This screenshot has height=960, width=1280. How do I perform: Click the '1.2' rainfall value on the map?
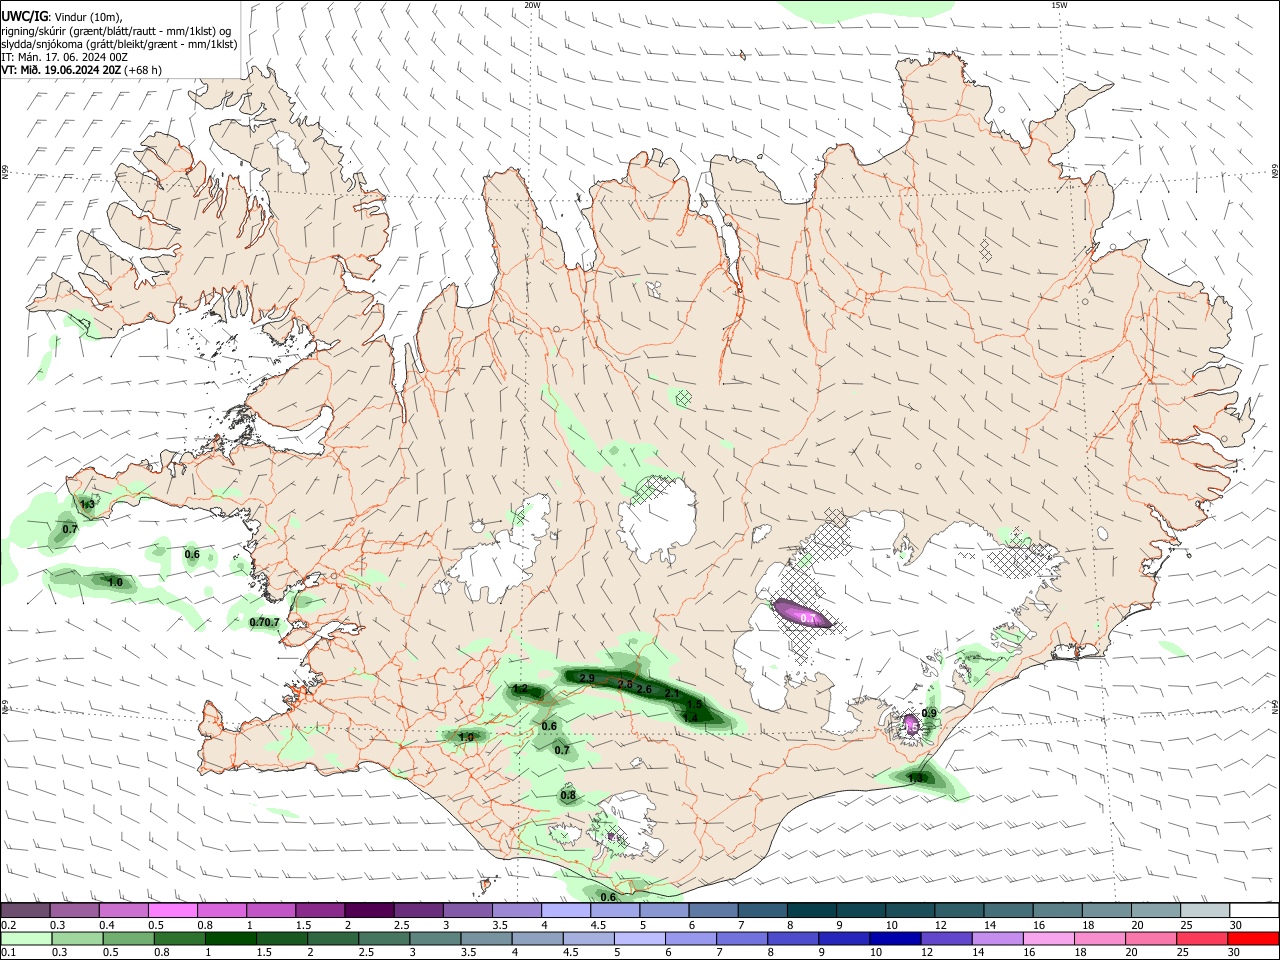(x=520, y=689)
